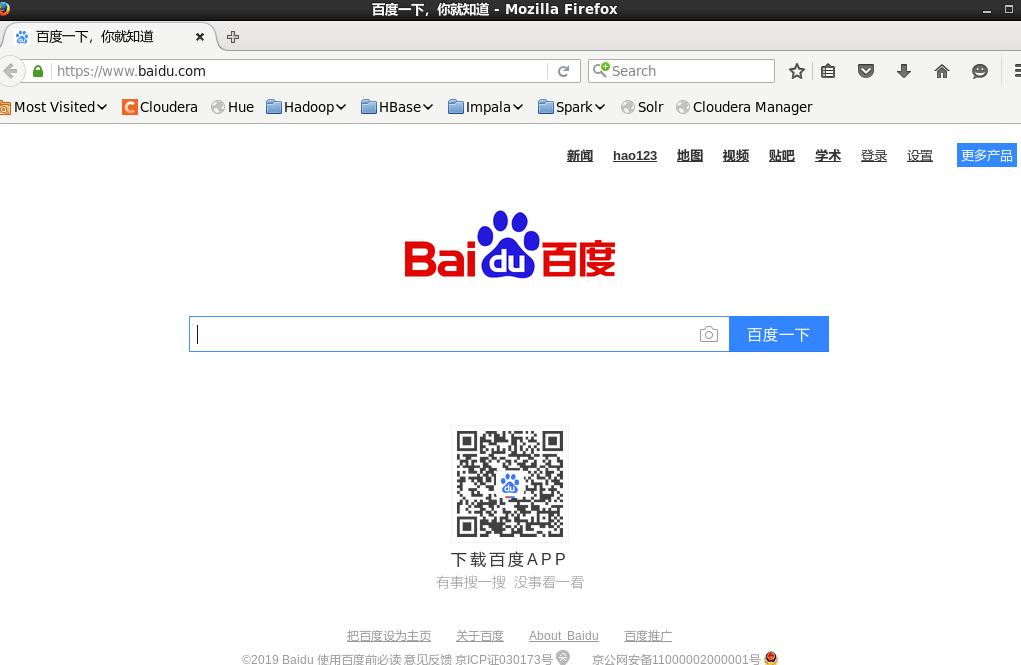Open the Solr bookmark
The image size is (1021, 665).
pos(642,107)
